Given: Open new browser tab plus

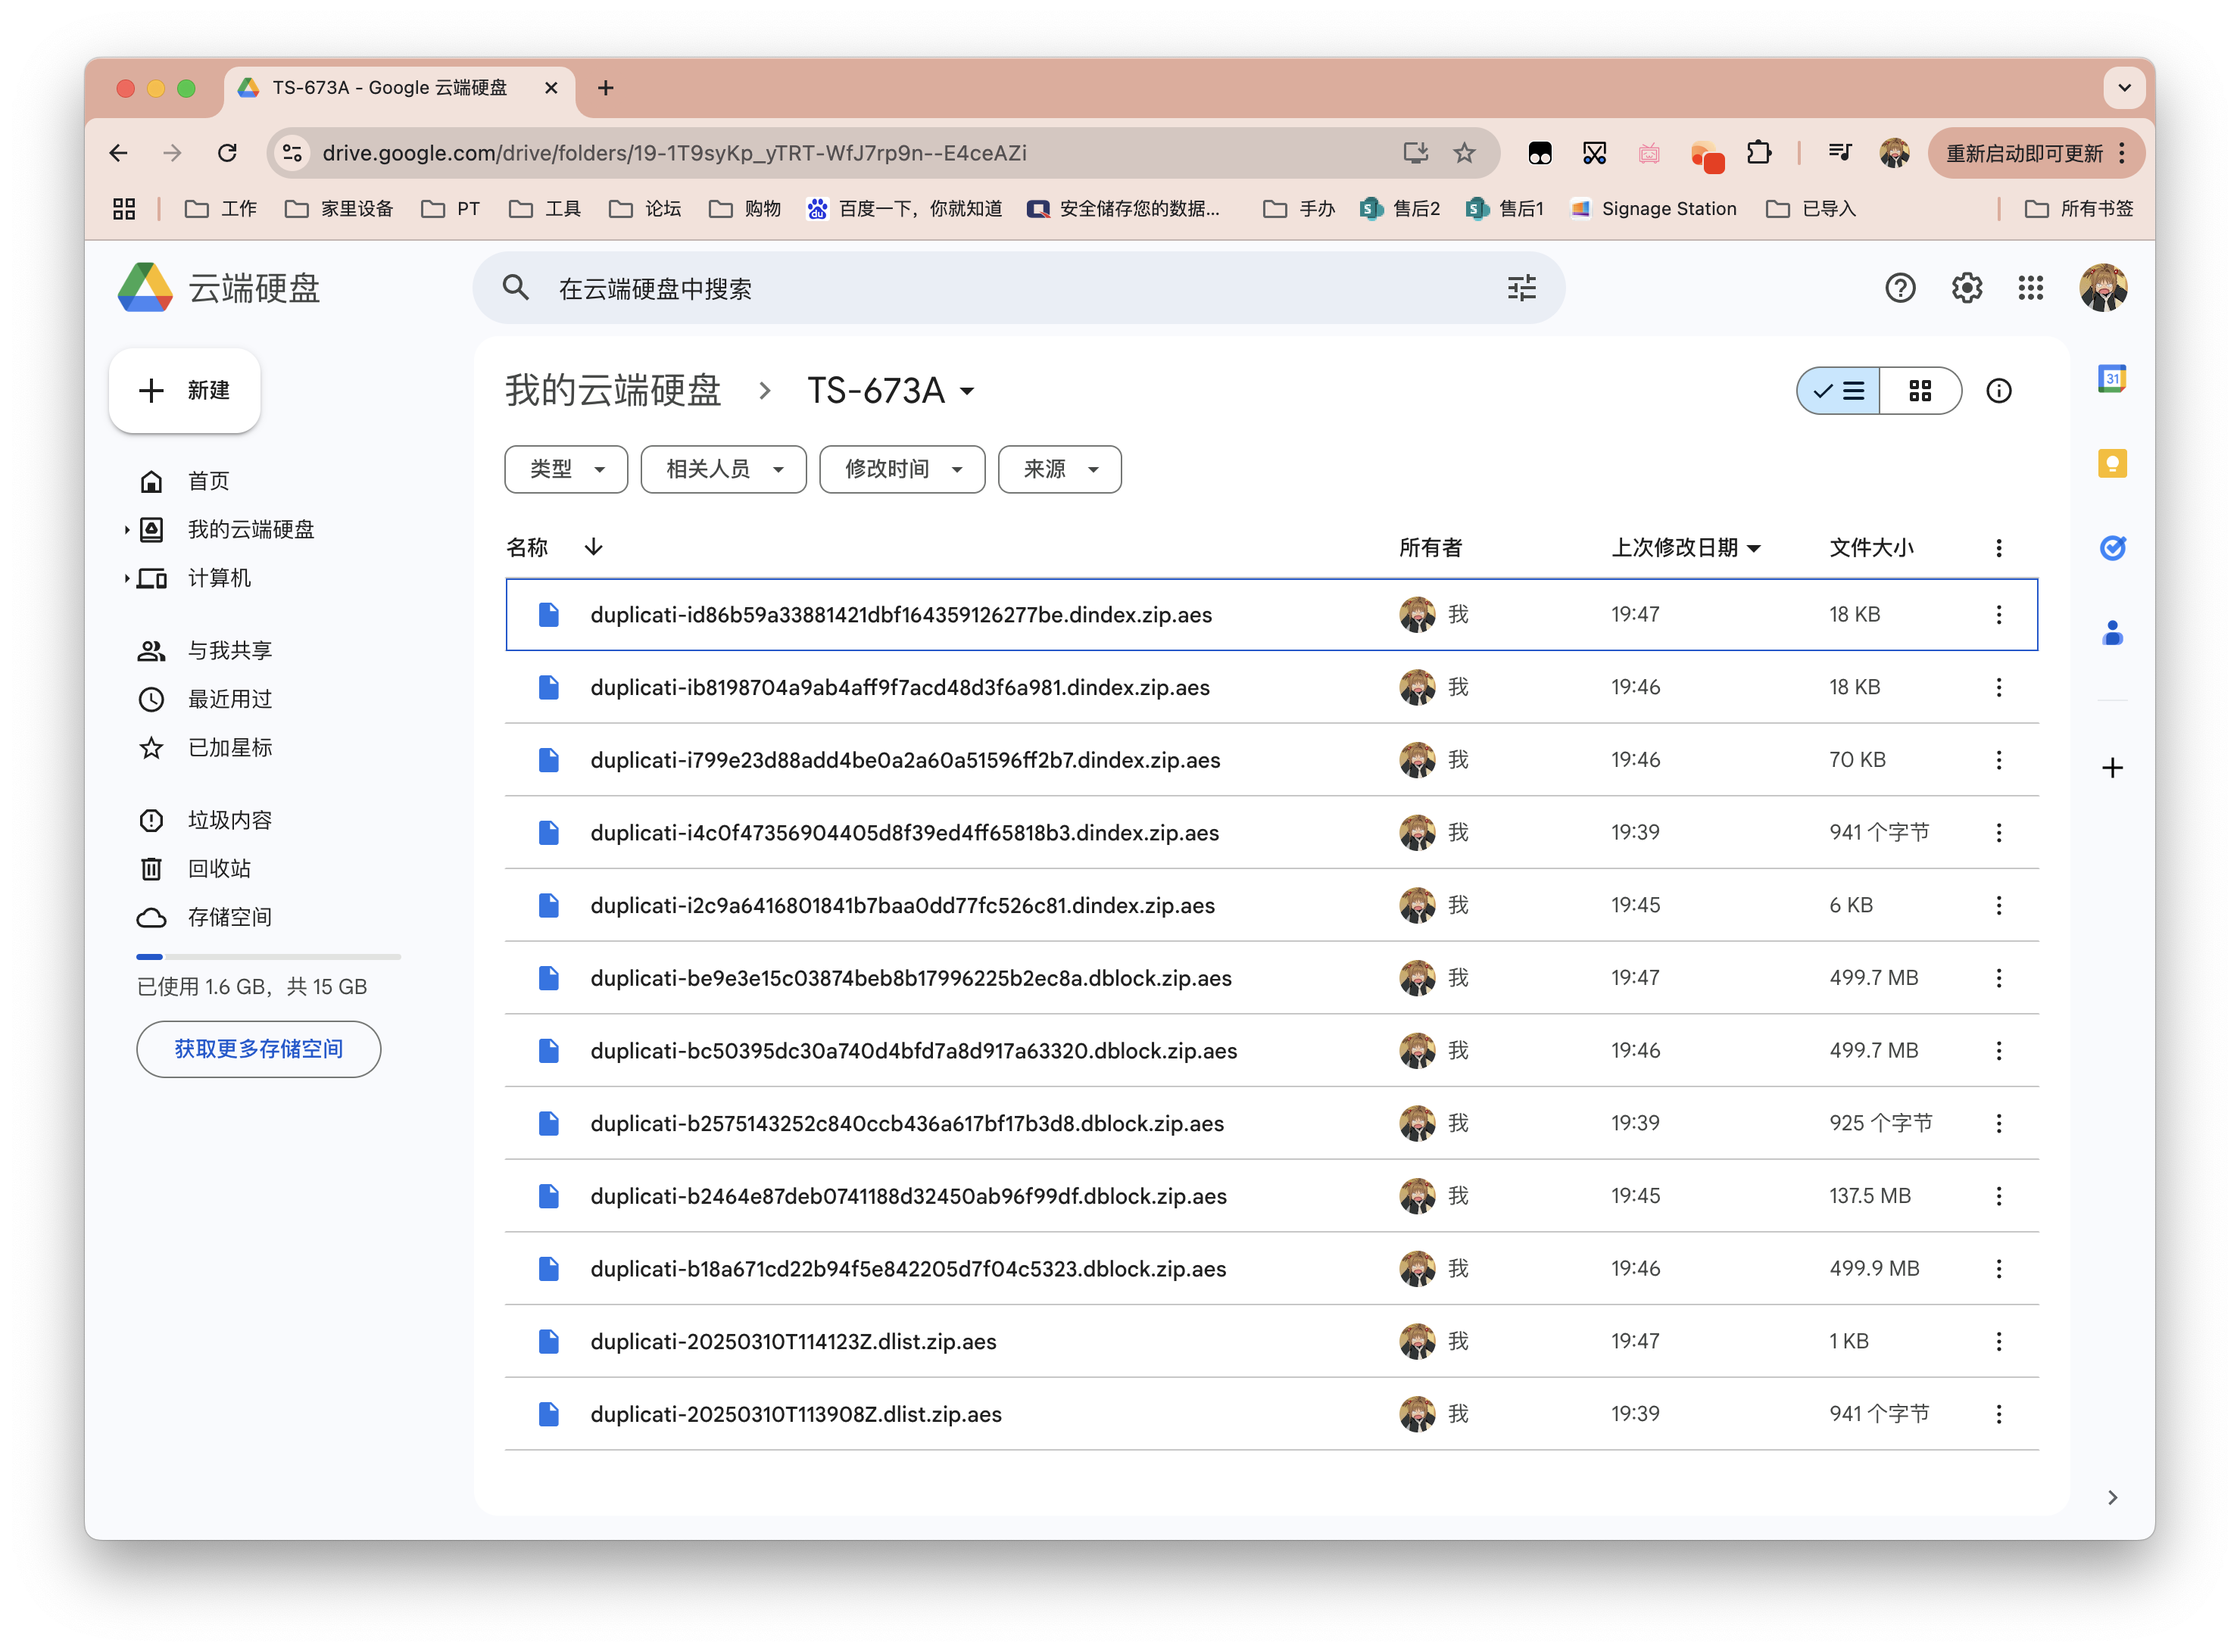Looking at the screenshot, I should (605, 88).
